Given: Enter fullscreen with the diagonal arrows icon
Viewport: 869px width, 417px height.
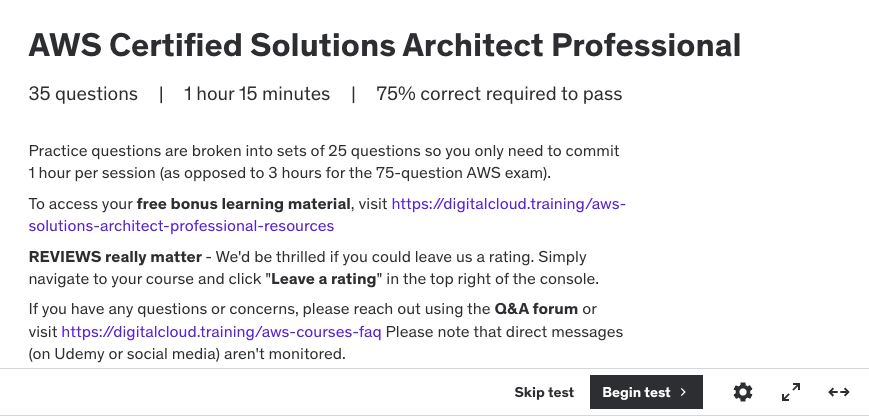Looking at the screenshot, I should (x=791, y=392).
